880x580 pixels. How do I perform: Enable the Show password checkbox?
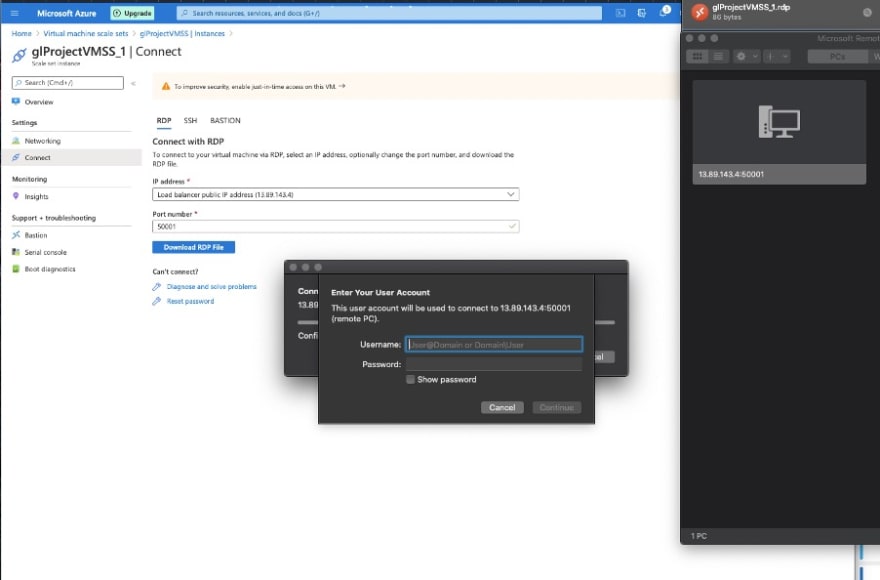click(410, 380)
